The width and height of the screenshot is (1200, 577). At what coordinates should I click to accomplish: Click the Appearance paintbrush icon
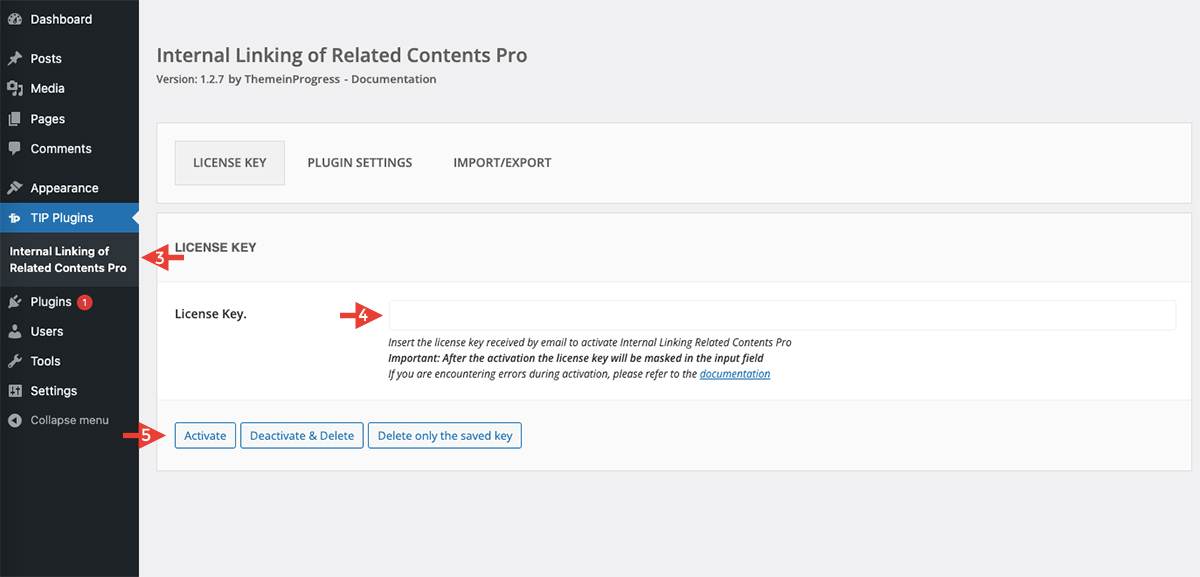coord(15,188)
